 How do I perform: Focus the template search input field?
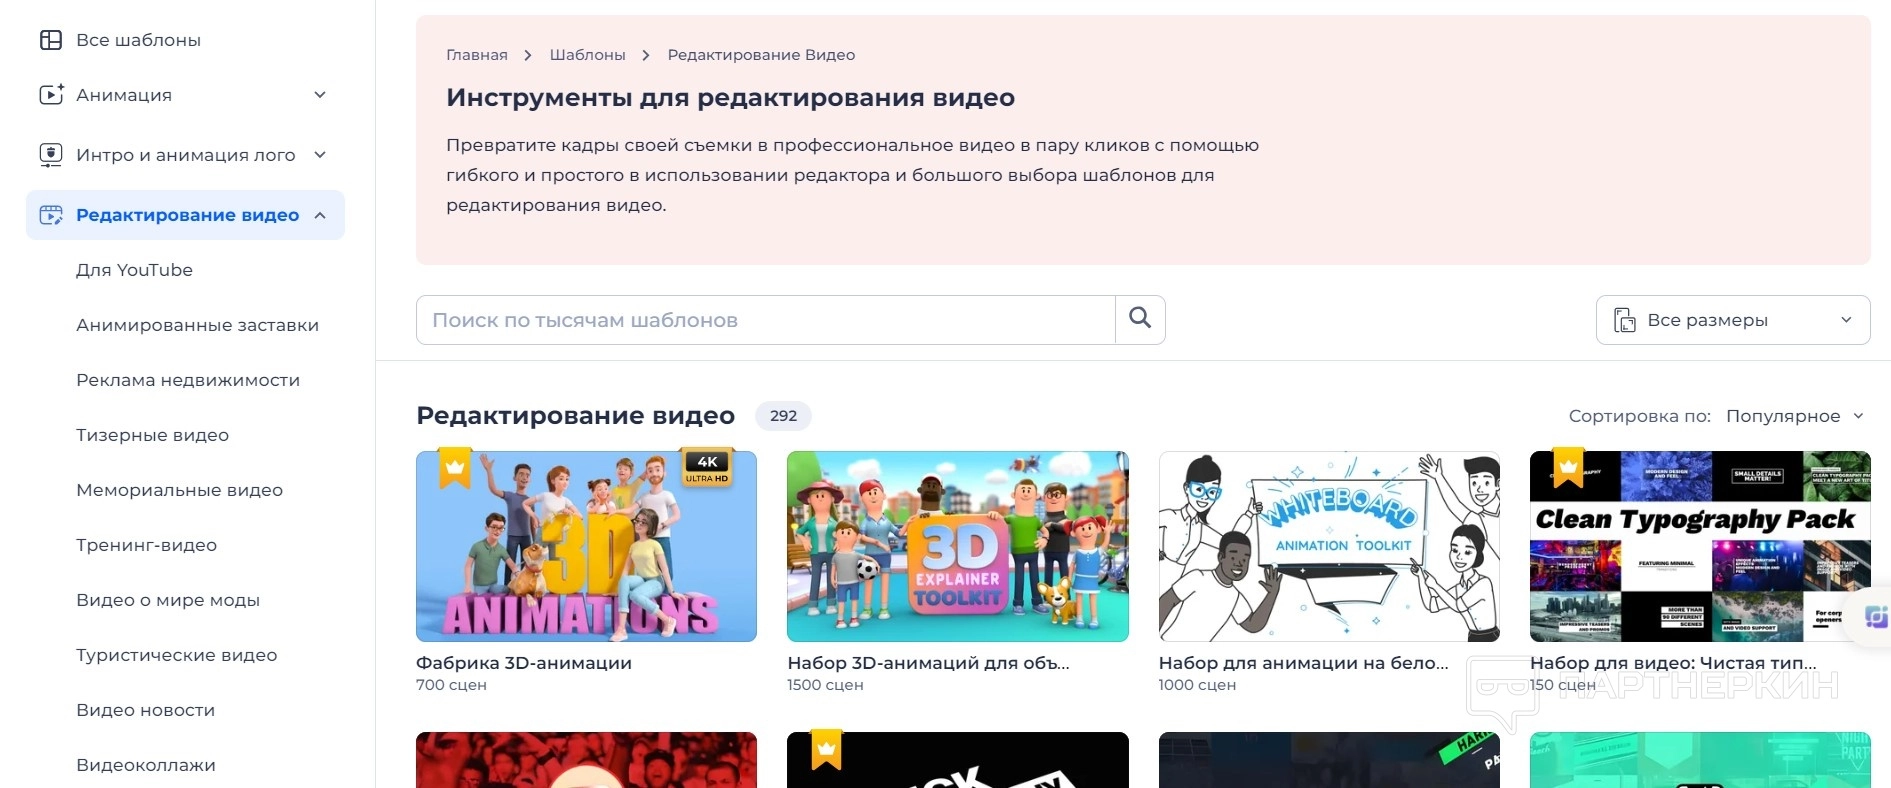(x=765, y=320)
